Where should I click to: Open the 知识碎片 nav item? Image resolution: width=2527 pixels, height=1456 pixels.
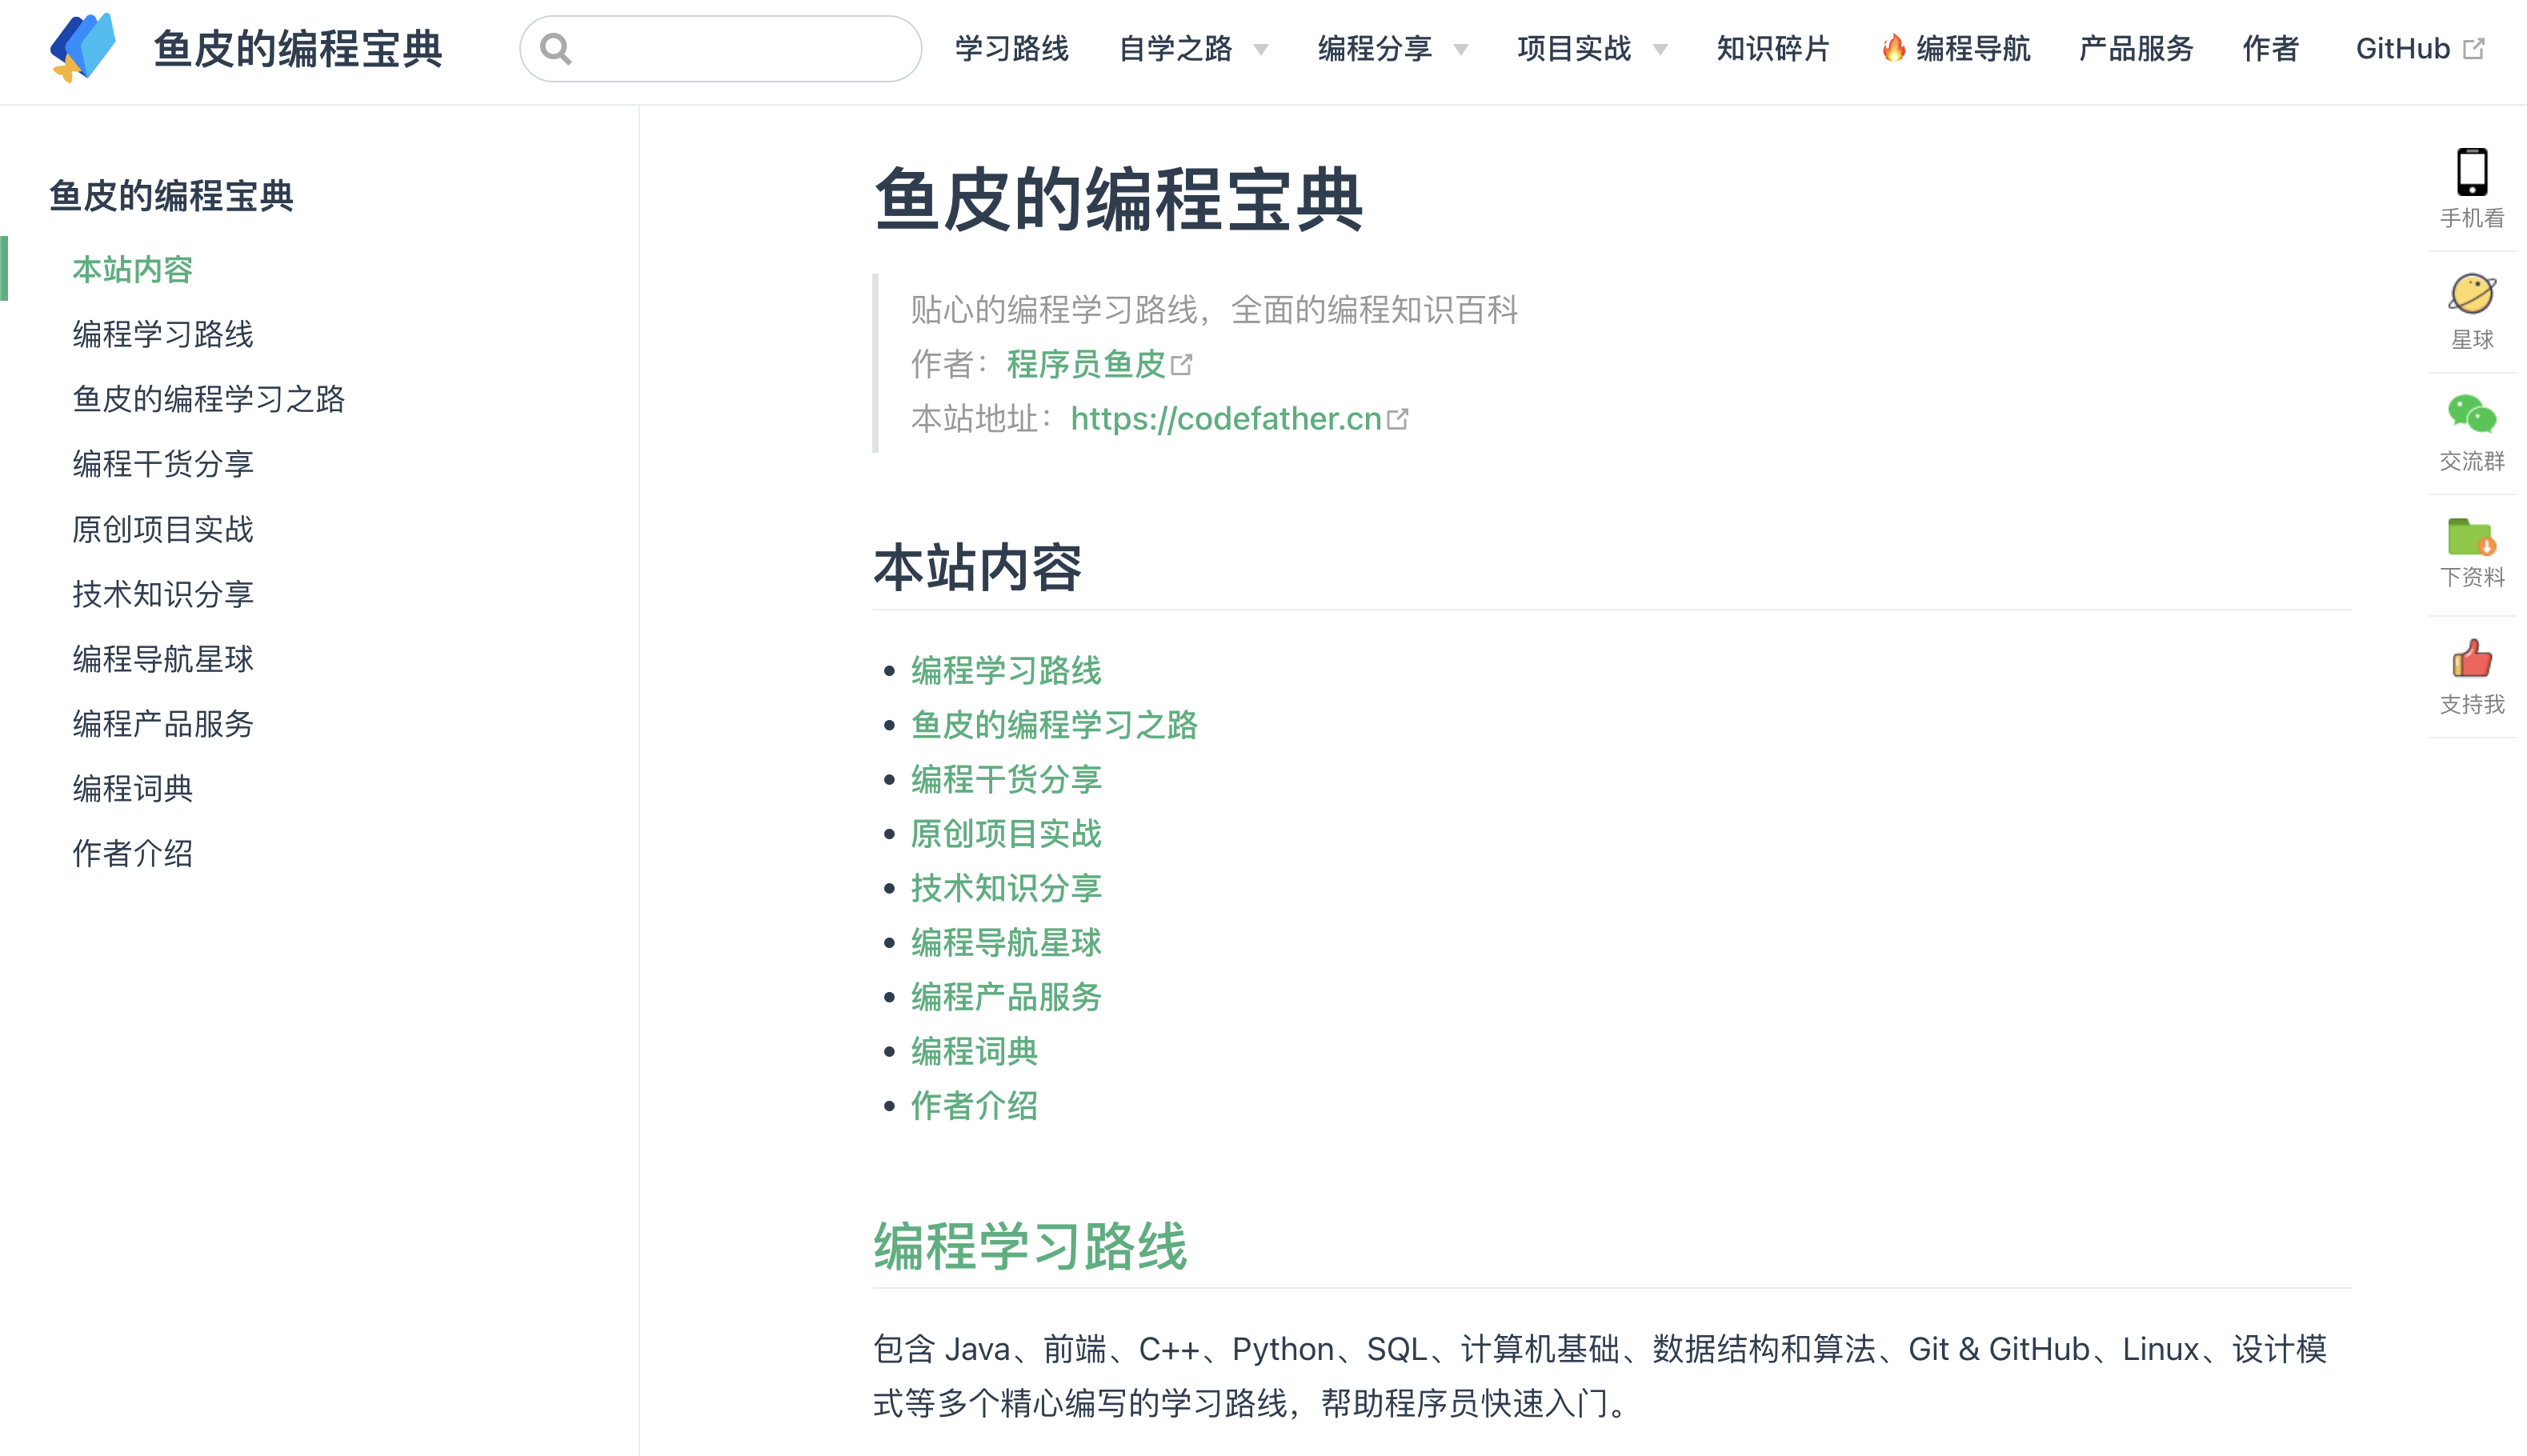point(1772,48)
